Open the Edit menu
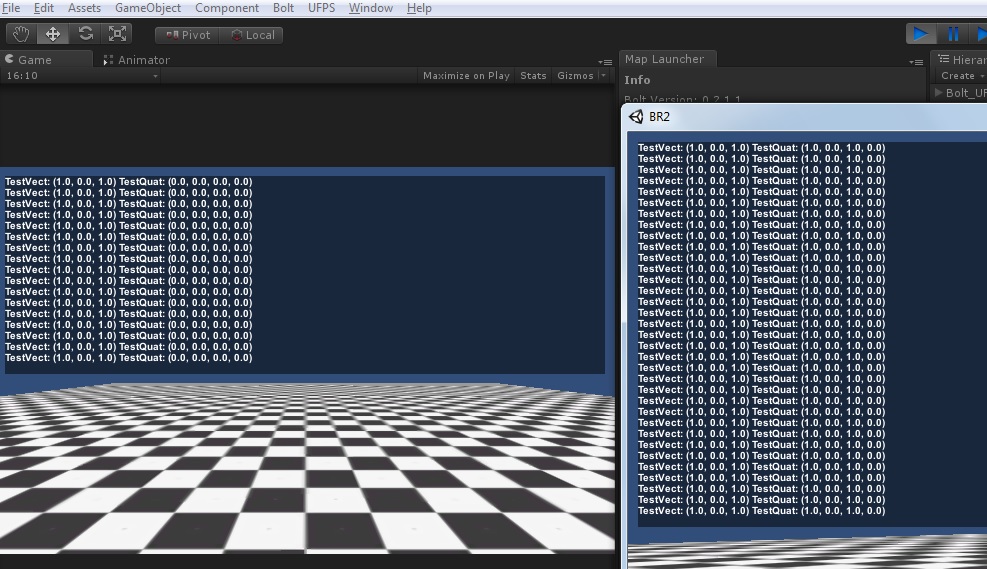 (43, 8)
